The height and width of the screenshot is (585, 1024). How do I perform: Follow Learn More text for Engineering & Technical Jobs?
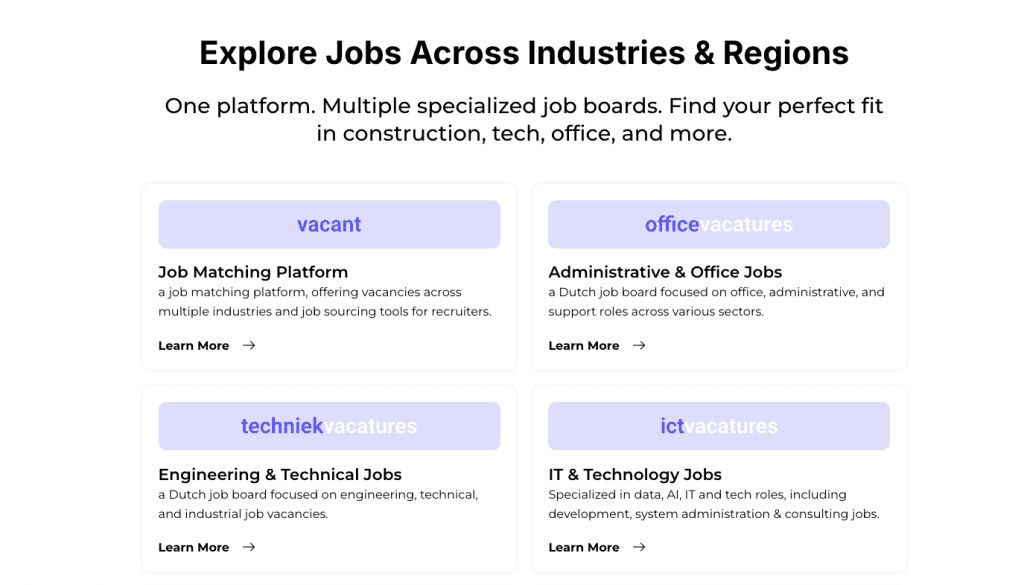click(x=194, y=548)
